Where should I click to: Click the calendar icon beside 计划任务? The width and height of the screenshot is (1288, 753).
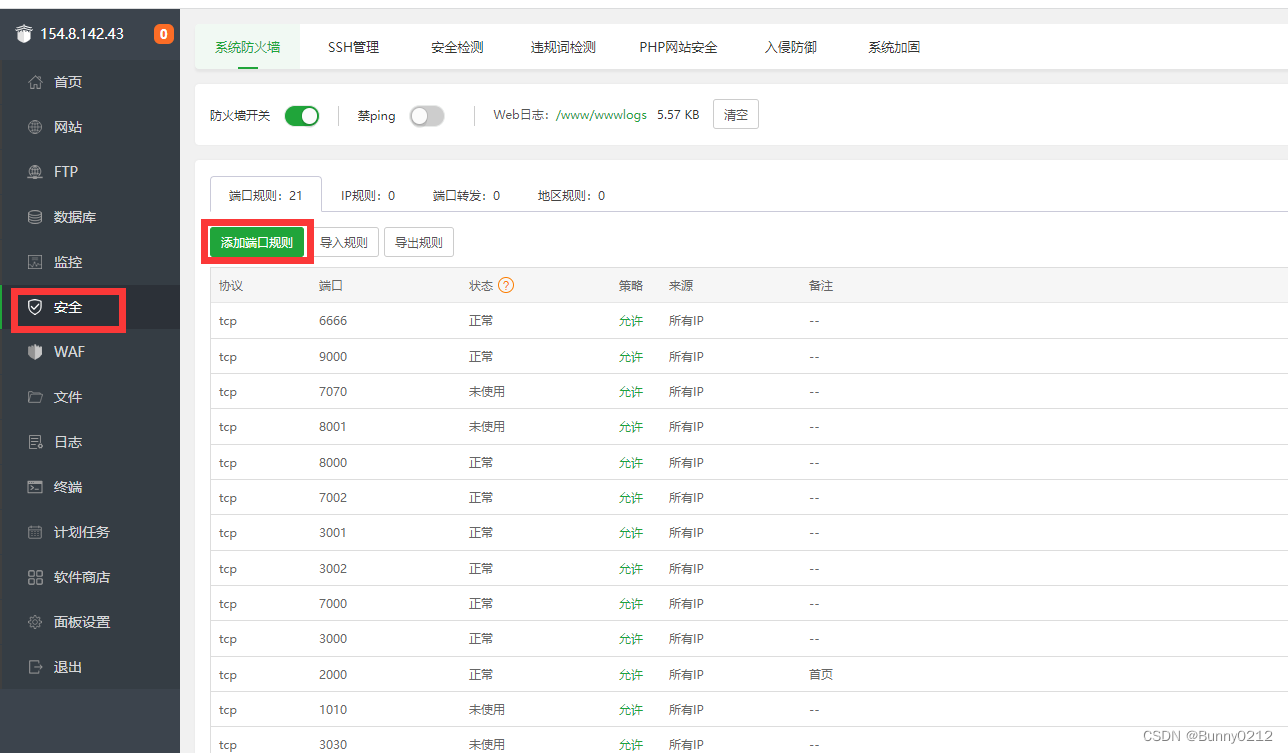[x=35, y=532]
